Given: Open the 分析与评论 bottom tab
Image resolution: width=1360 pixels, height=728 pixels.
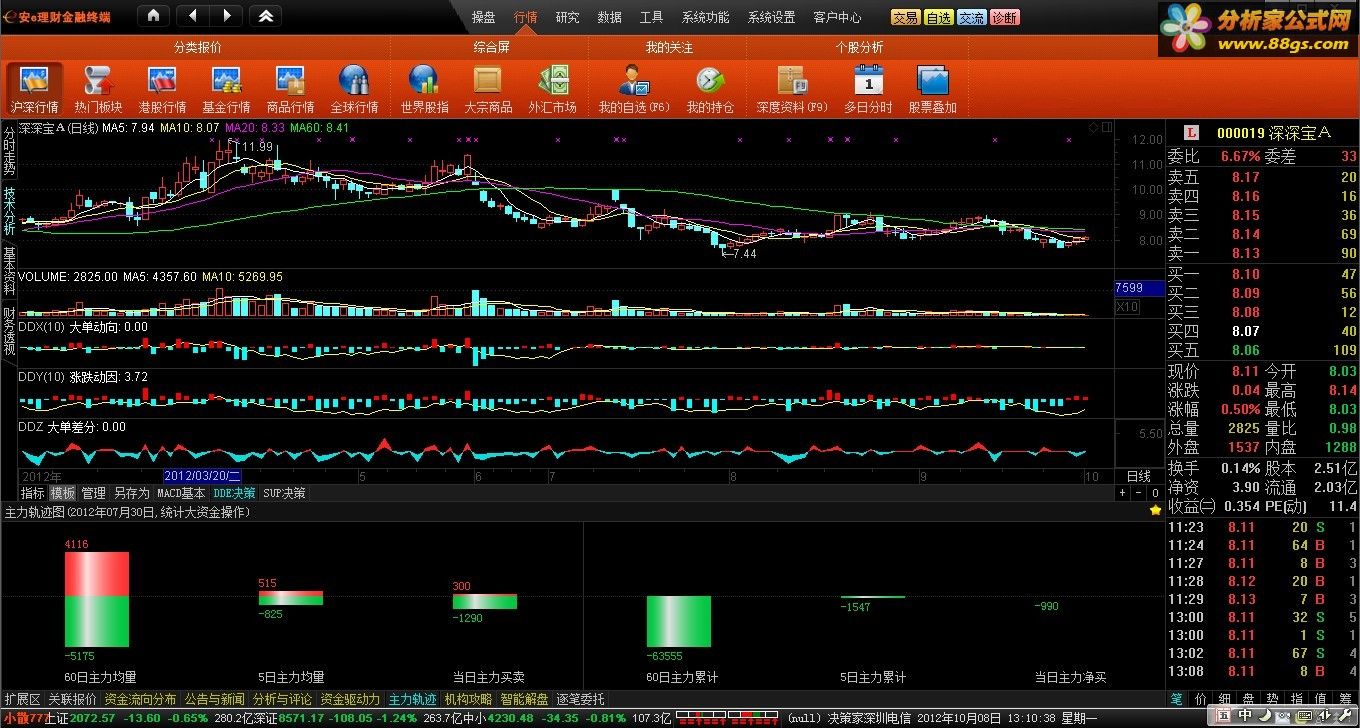Looking at the screenshot, I should [x=283, y=699].
